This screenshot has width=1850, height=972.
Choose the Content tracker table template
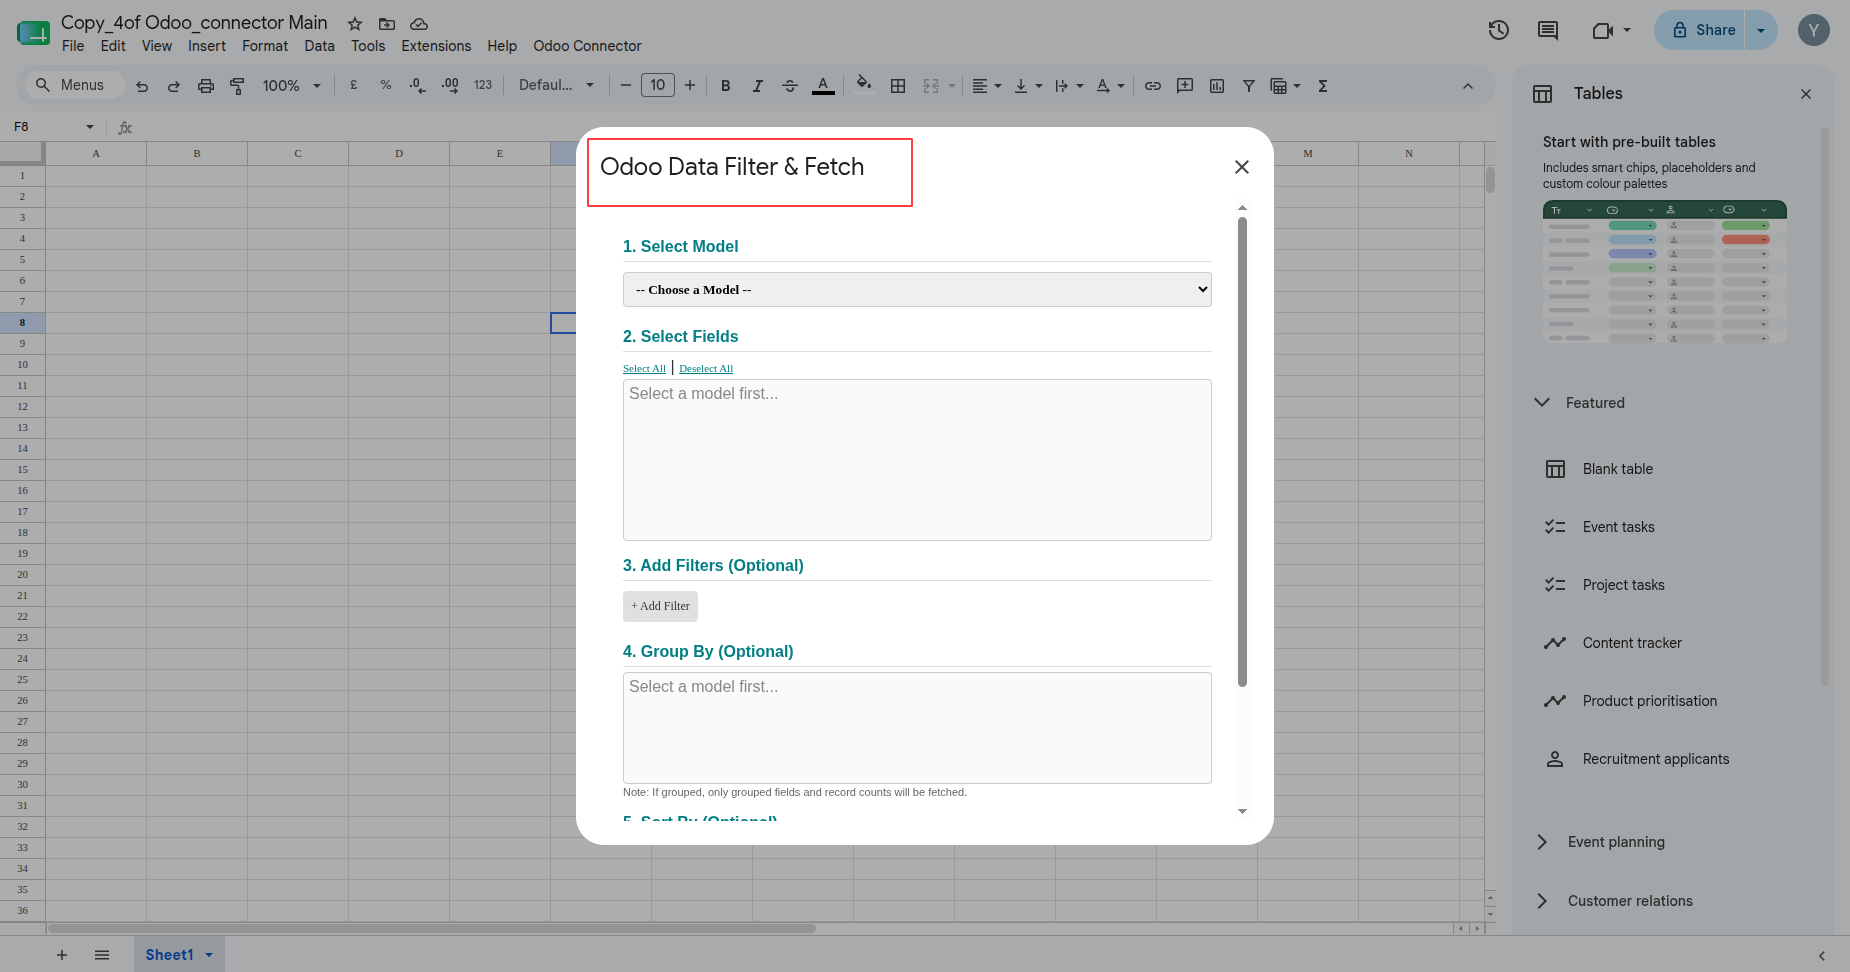coord(1632,643)
